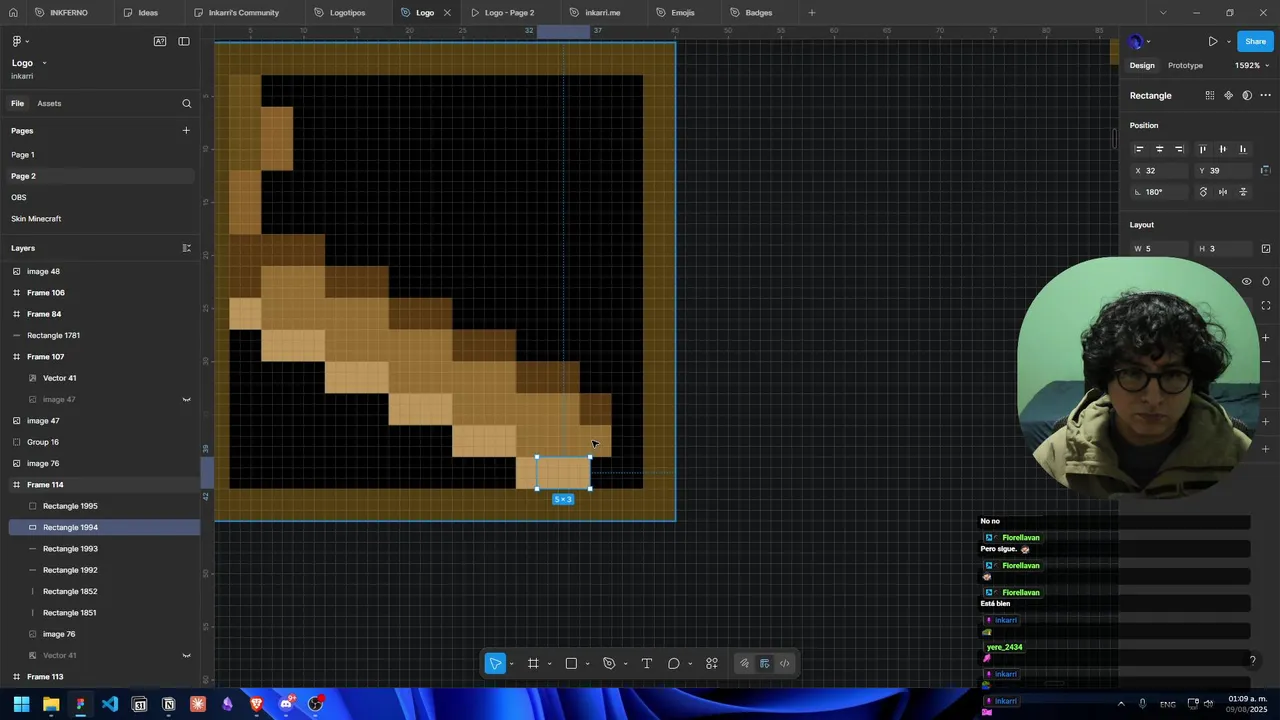This screenshot has height=720, width=1280.
Task: Align top button in Position section
Action: coord(1203,149)
